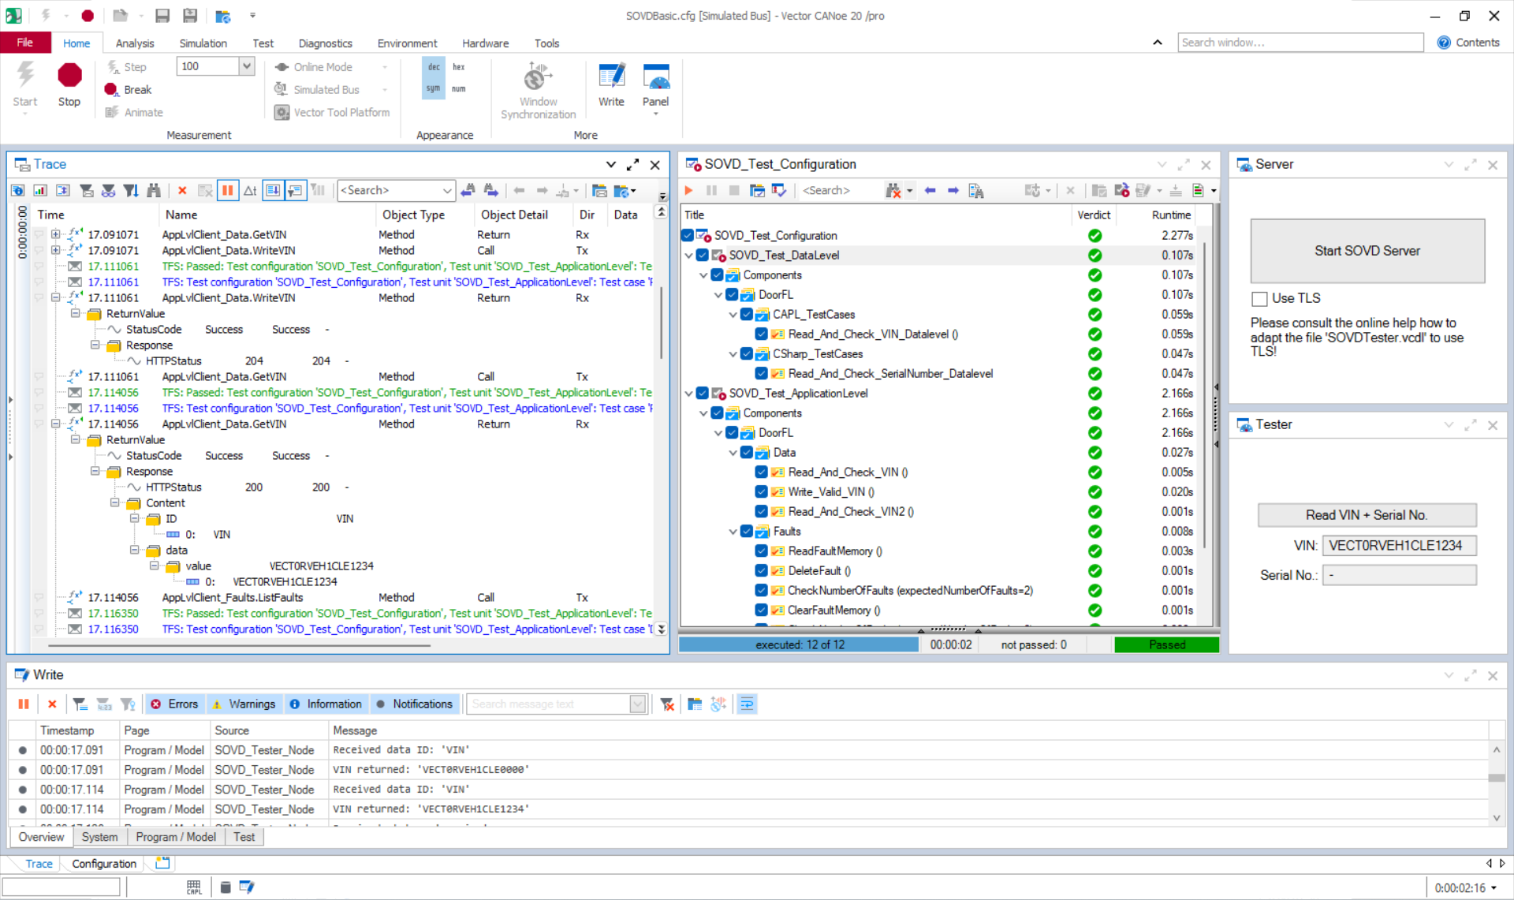
Task: Open the Analysis ribbon tab
Action: tap(135, 43)
